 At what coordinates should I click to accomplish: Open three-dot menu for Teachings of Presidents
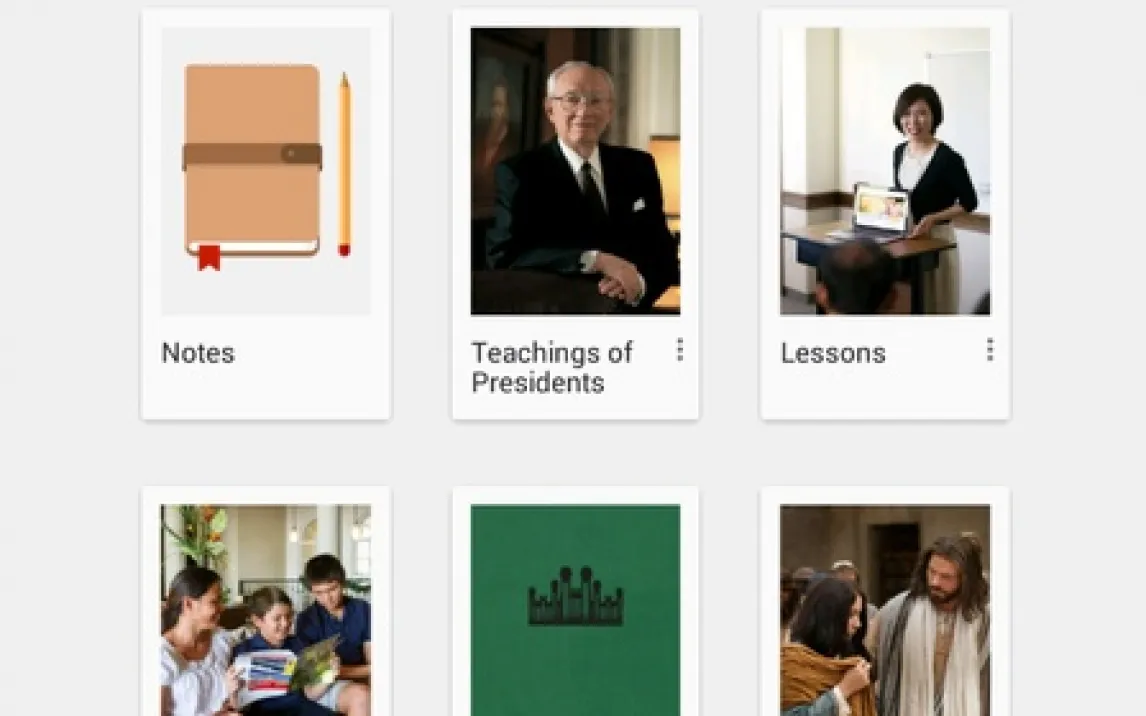tap(680, 350)
